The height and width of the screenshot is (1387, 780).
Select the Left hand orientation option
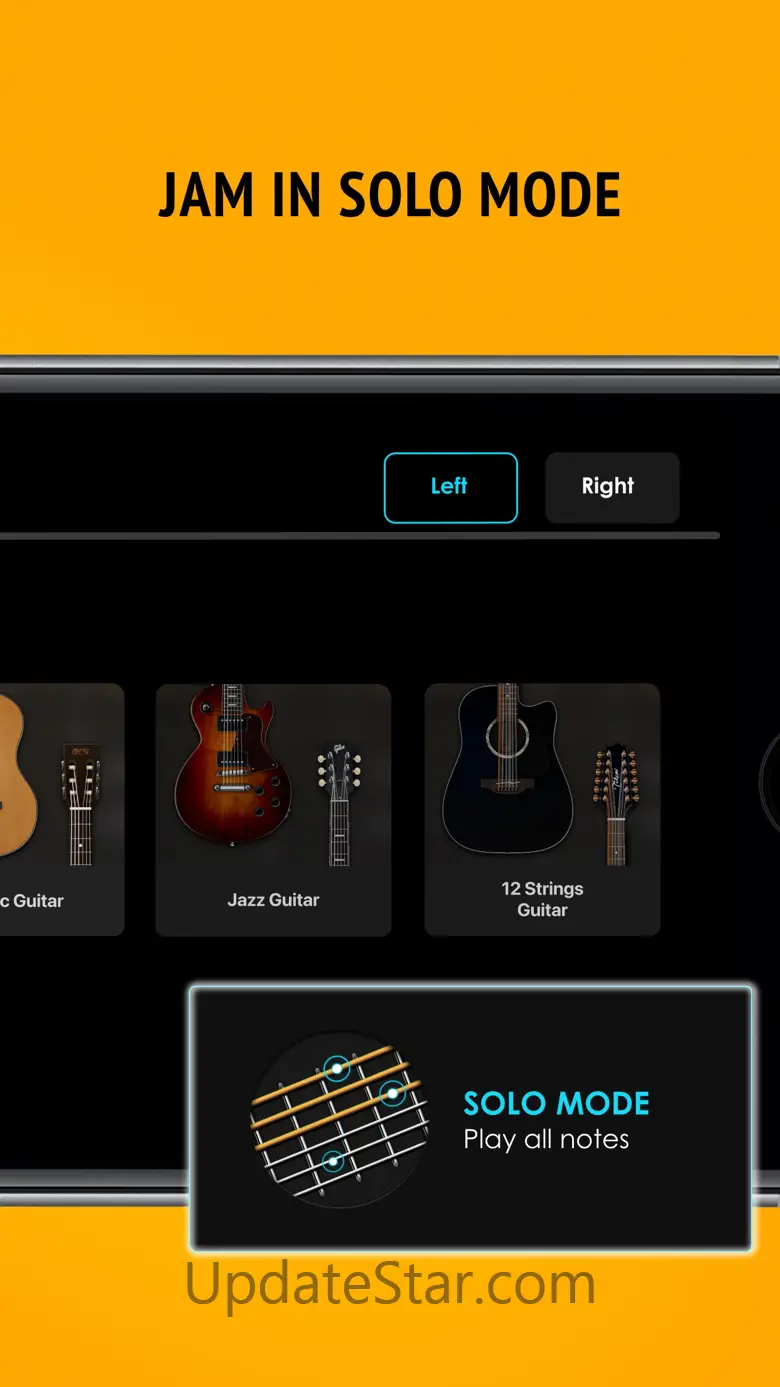pos(450,487)
